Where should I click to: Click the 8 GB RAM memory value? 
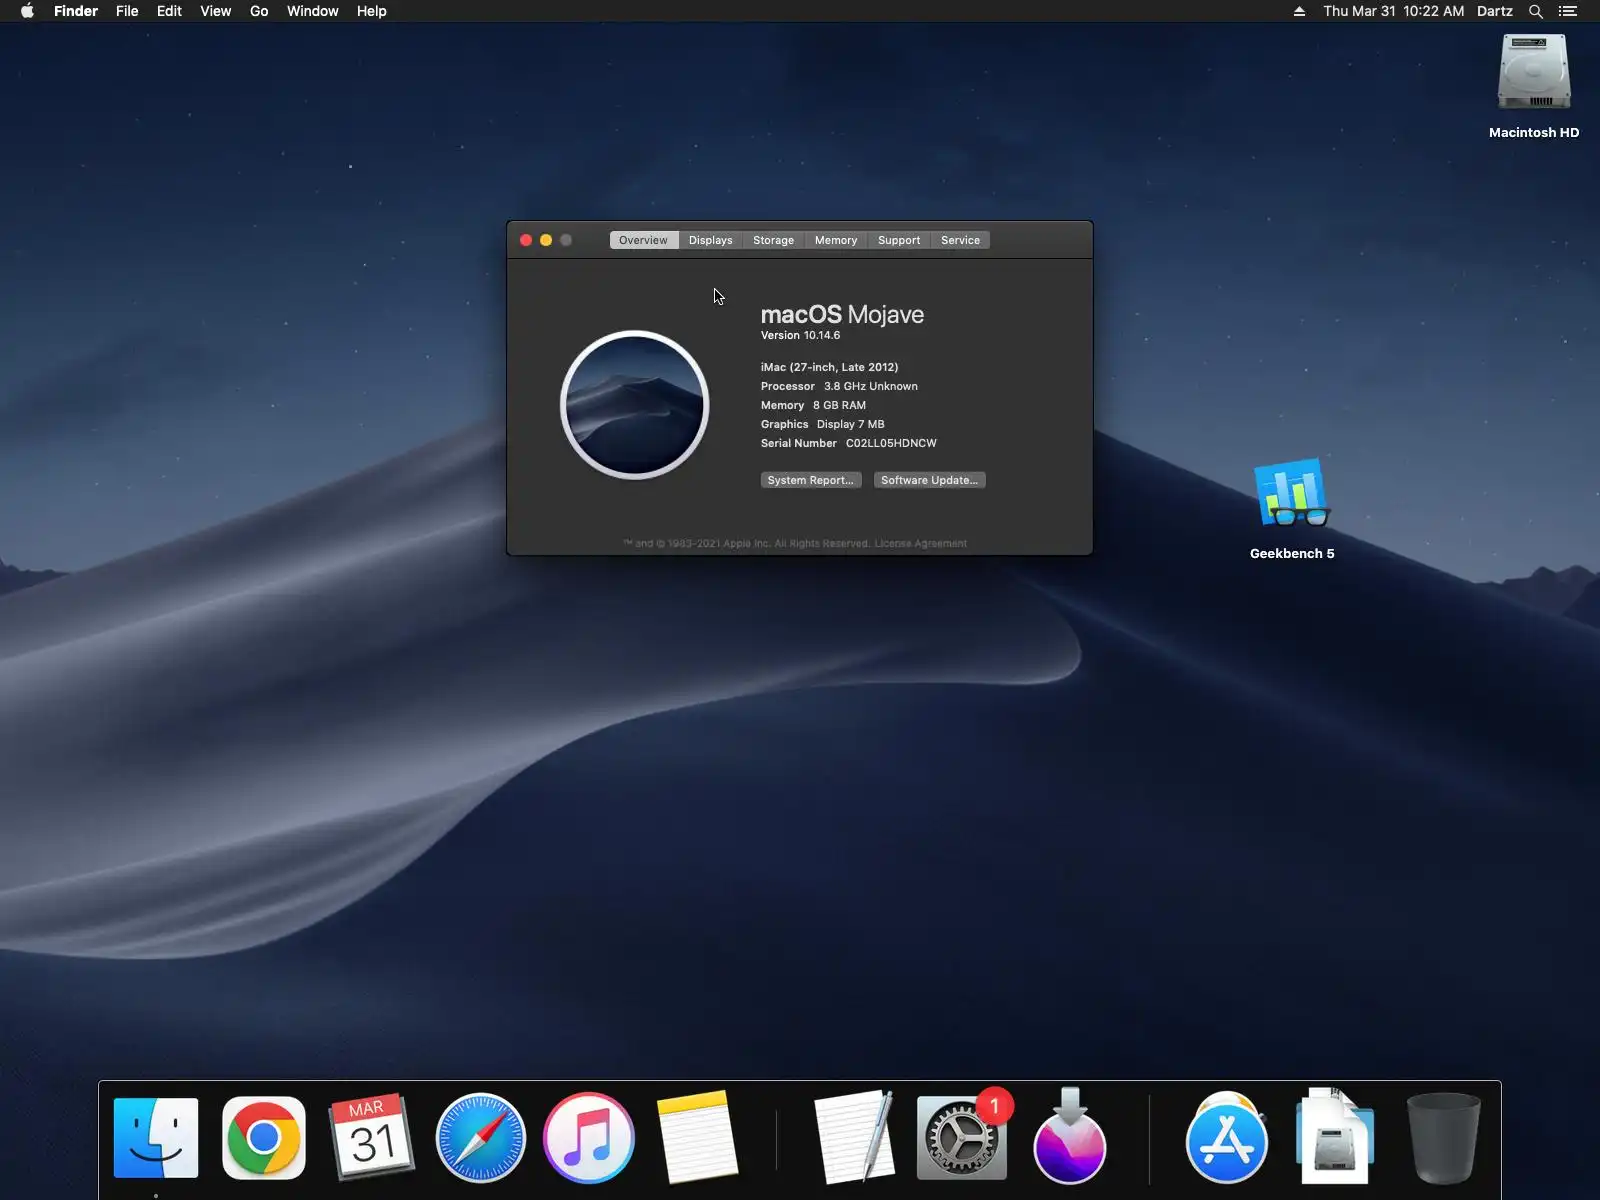839,405
